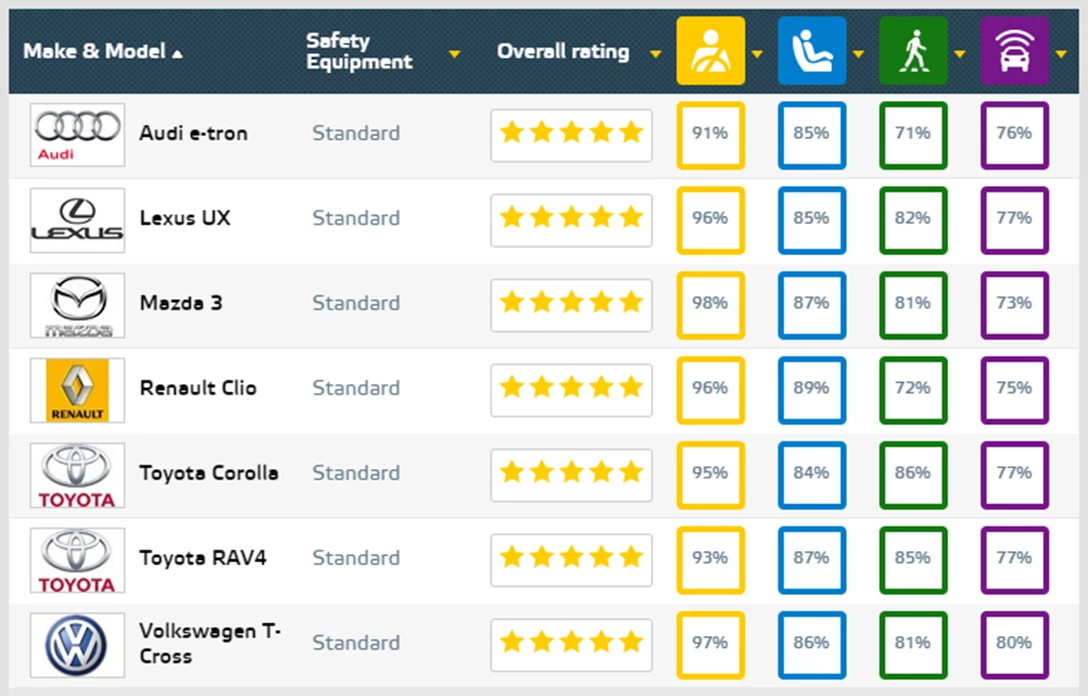Image resolution: width=1088 pixels, height=696 pixels.
Task: Open the Overall rating sort arrow
Action: pos(655,53)
